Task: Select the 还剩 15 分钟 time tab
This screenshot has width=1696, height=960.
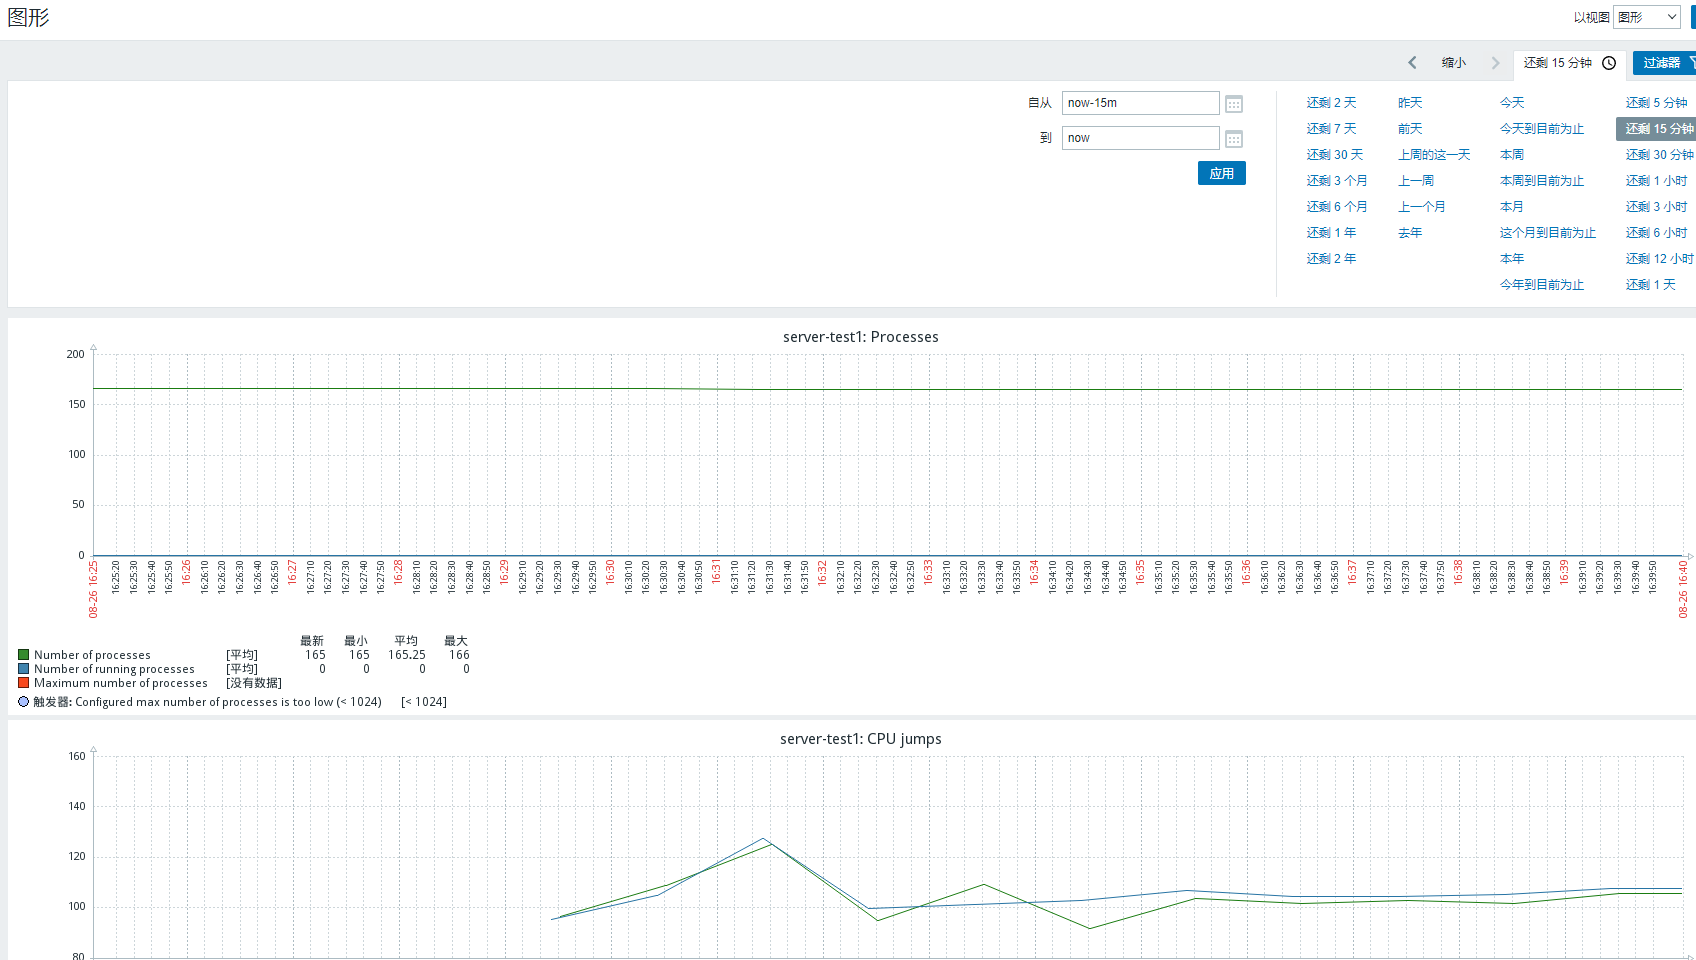Action: coord(1568,62)
